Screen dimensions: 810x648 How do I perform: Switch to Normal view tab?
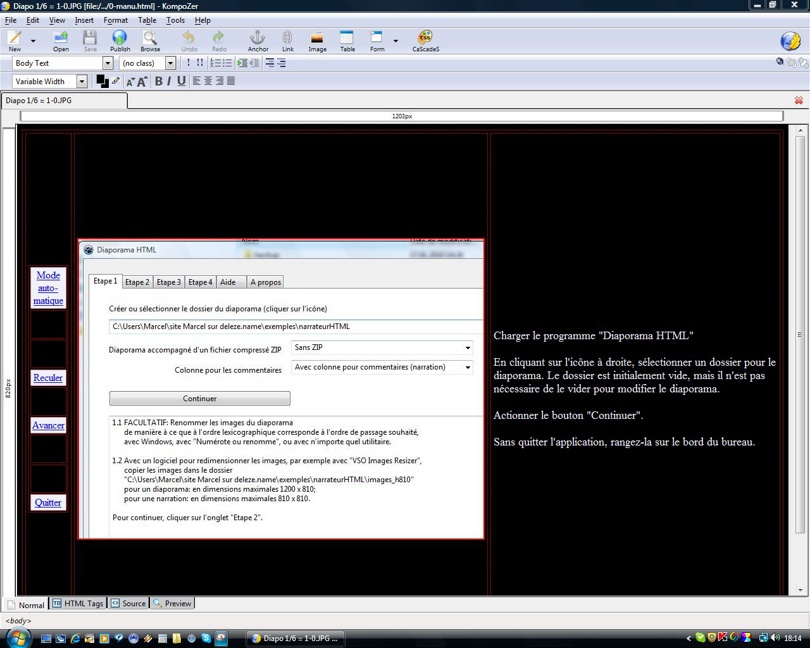click(26, 604)
